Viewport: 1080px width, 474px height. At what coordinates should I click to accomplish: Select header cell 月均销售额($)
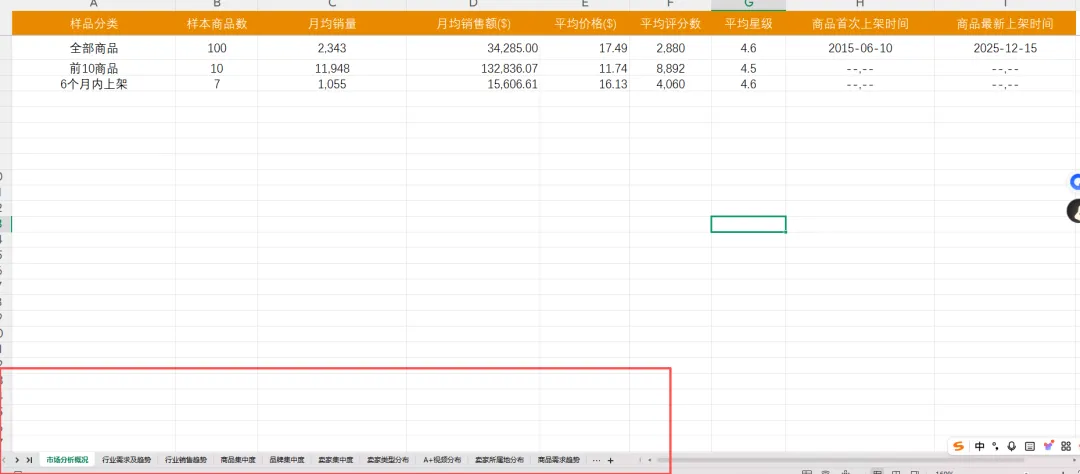click(473, 24)
